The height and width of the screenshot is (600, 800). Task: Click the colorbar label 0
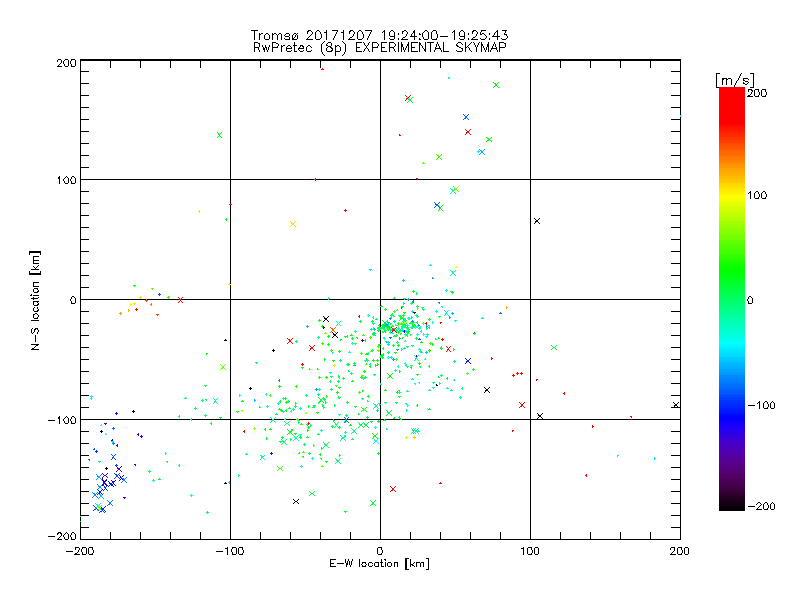coord(750,300)
